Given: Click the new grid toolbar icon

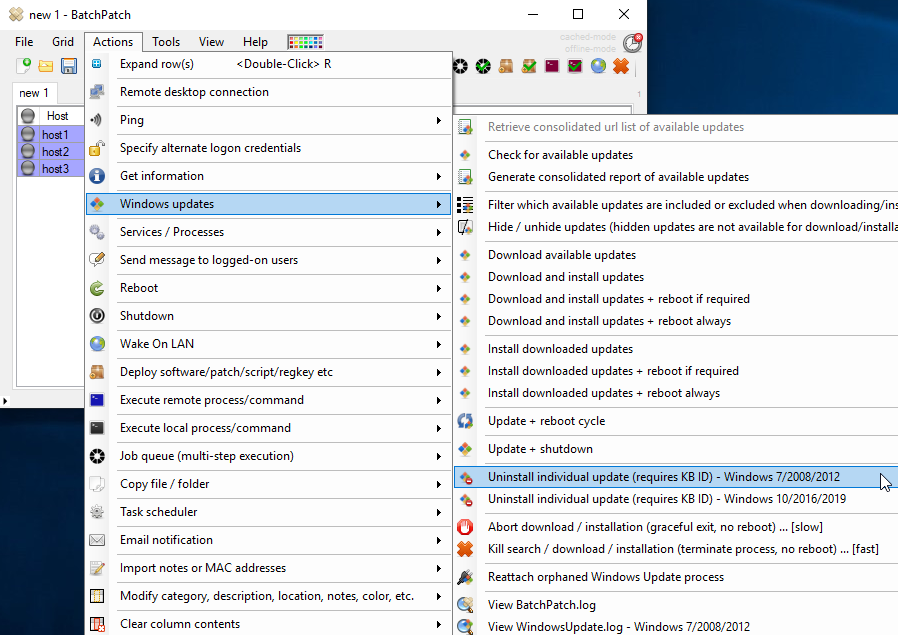Looking at the screenshot, I should 23,66.
